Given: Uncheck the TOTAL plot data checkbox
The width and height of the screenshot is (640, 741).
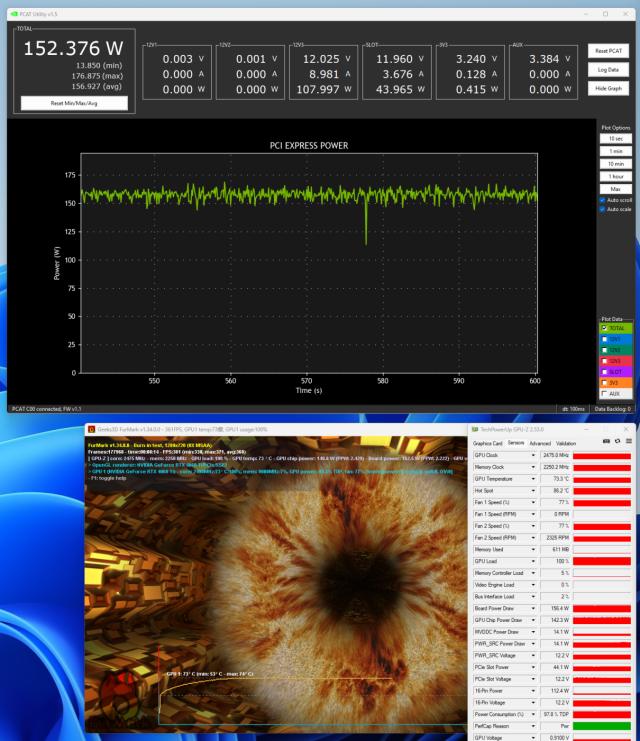Looking at the screenshot, I should pos(603,328).
